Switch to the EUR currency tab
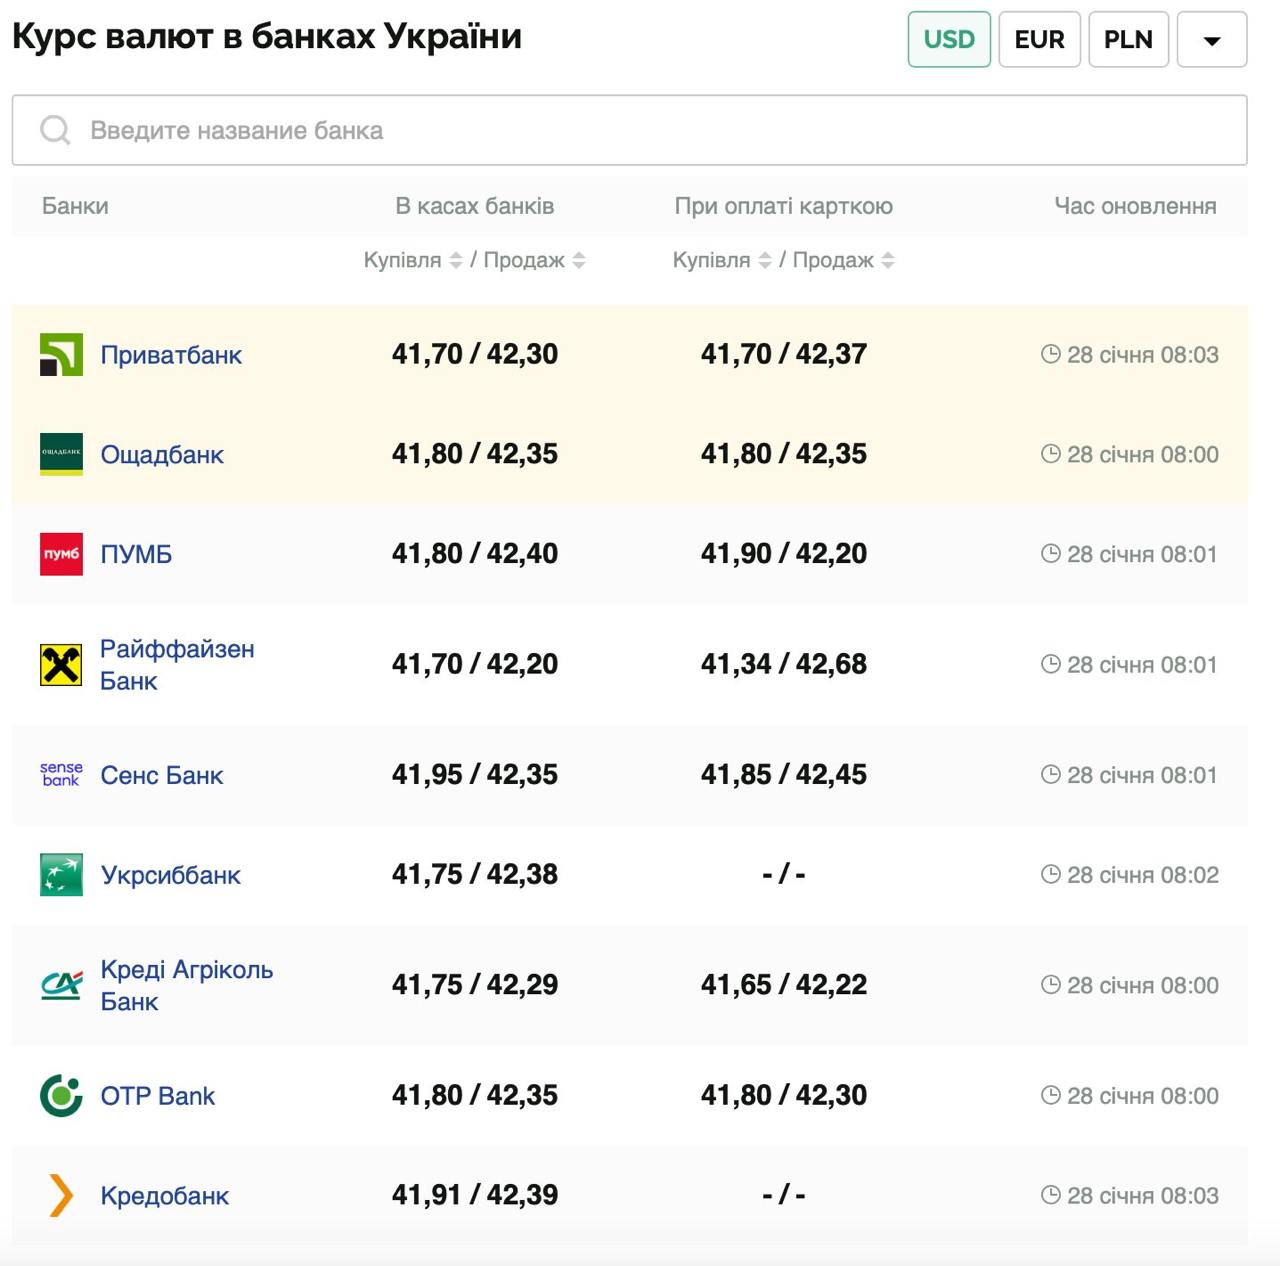The image size is (1280, 1266). pyautogui.click(x=1039, y=40)
